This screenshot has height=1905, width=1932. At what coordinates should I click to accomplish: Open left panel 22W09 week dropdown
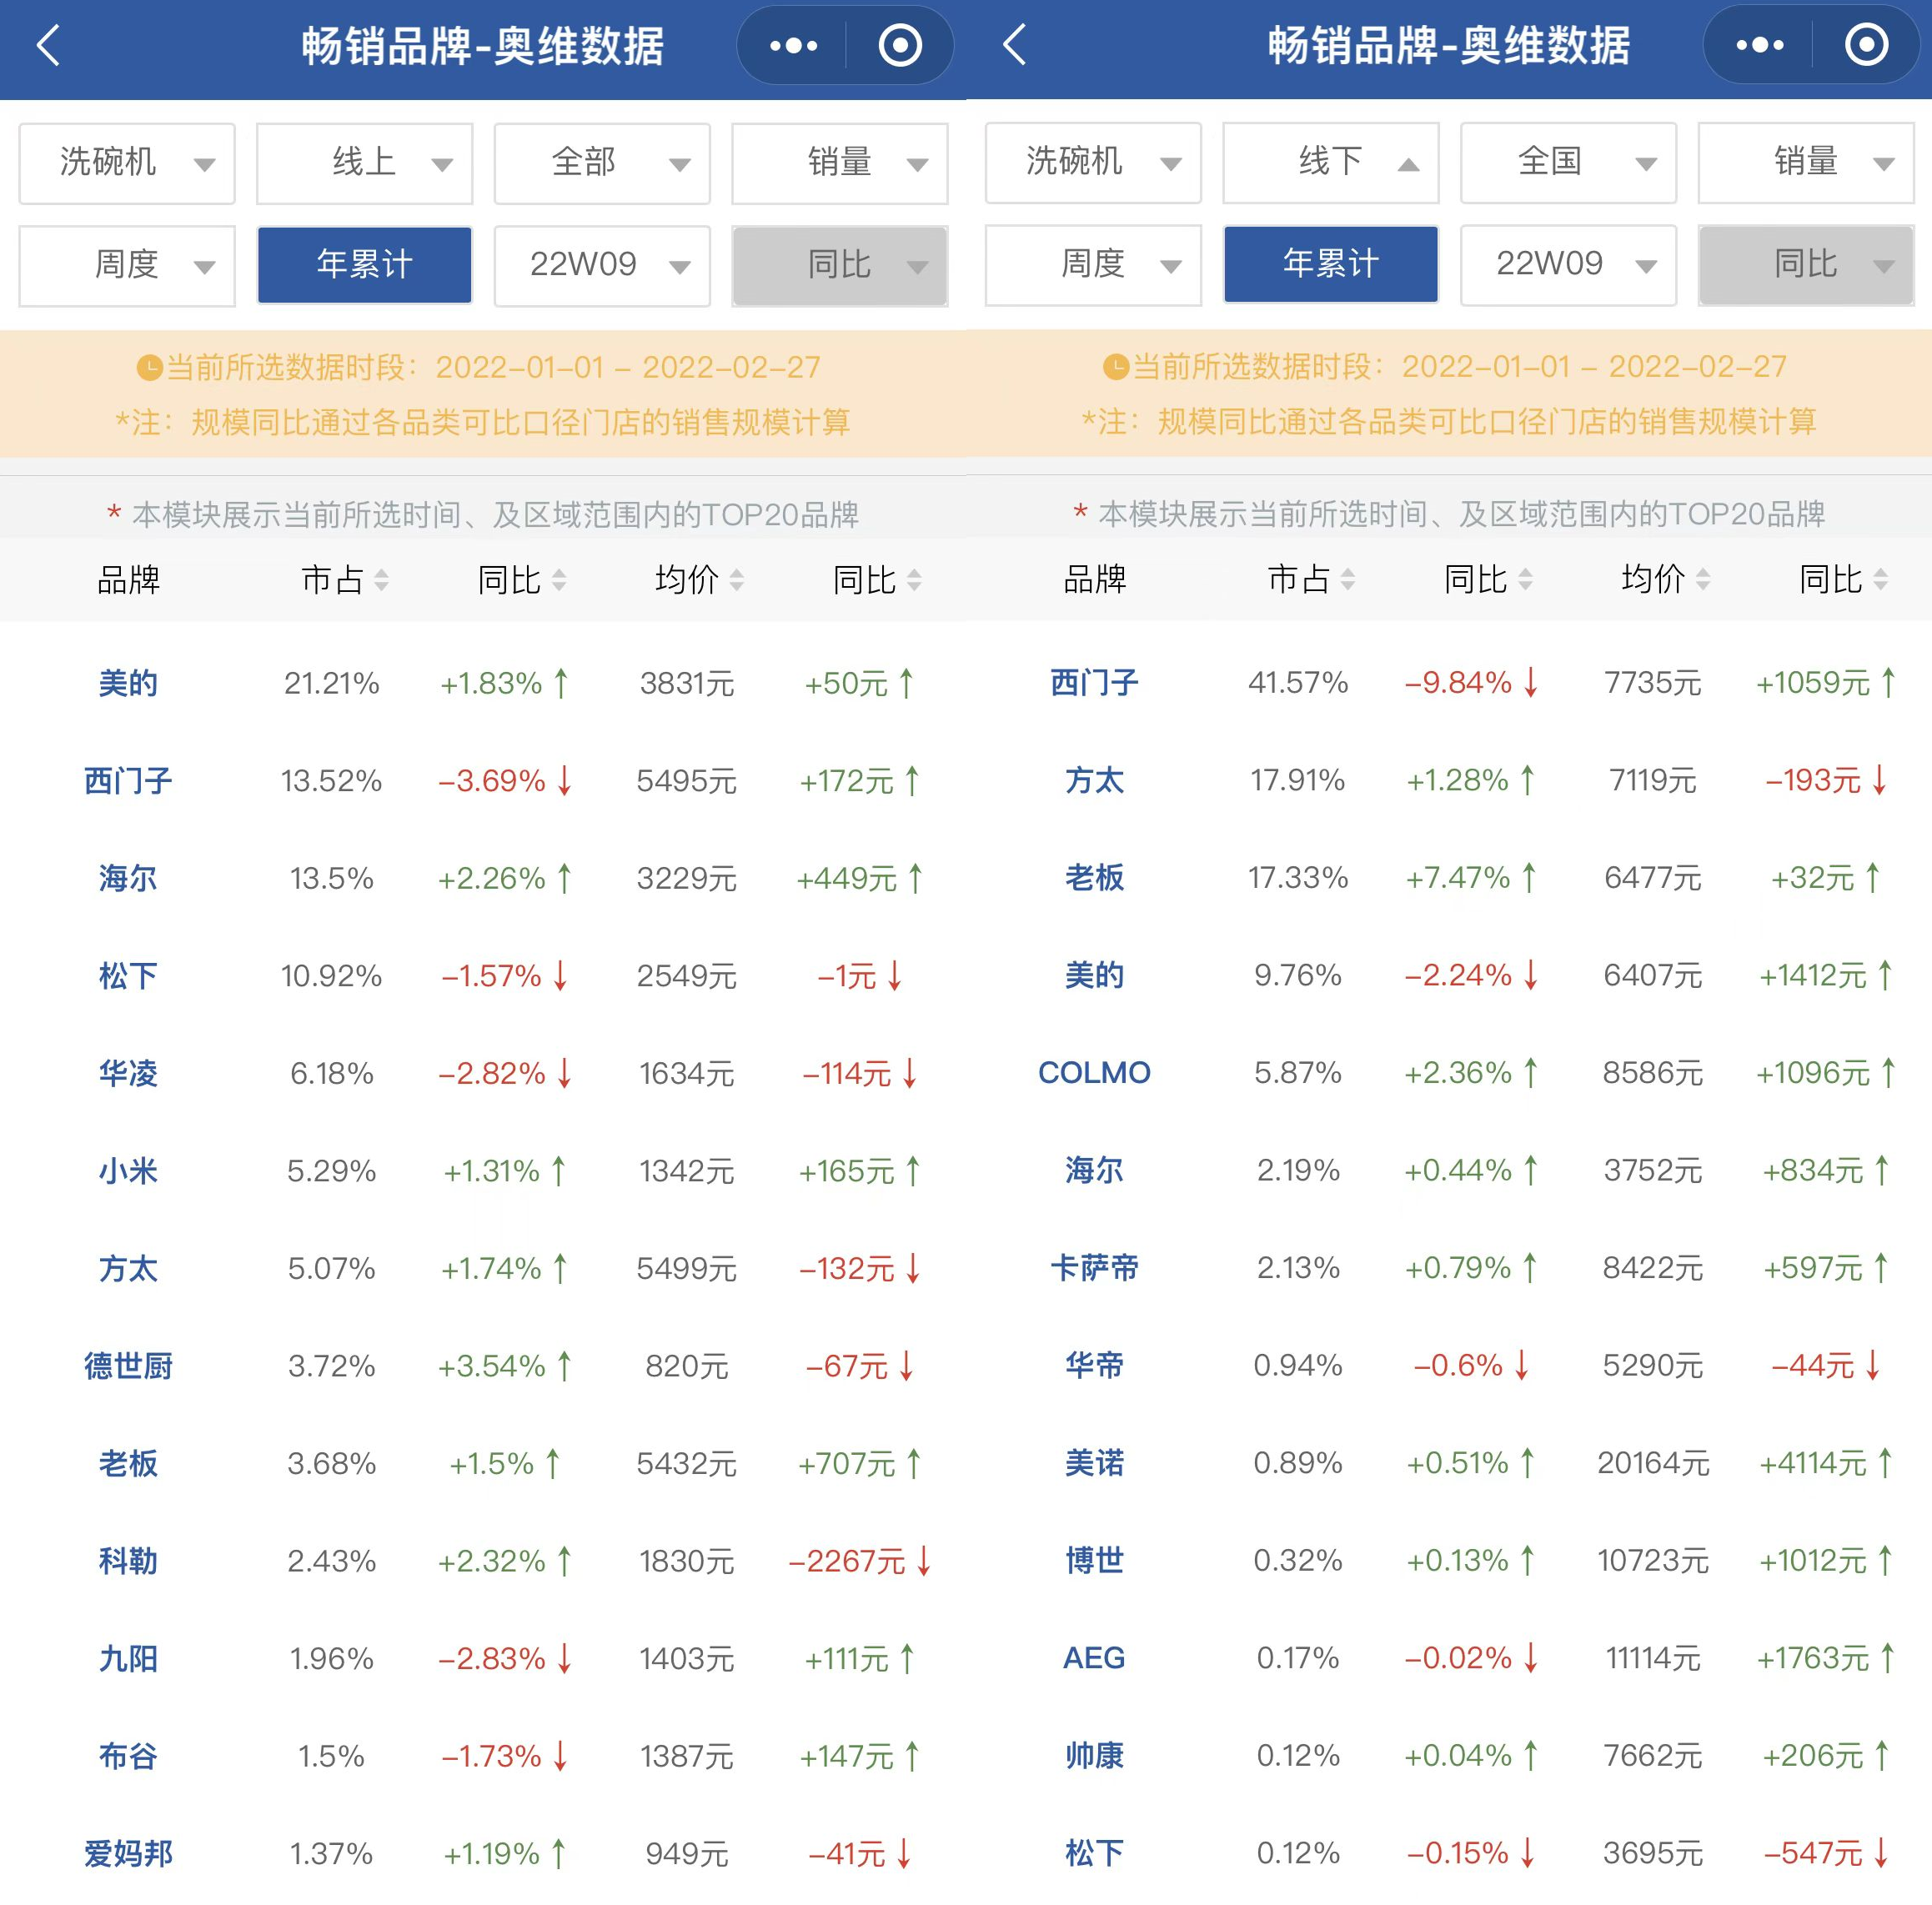pyautogui.click(x=602, y=265)
